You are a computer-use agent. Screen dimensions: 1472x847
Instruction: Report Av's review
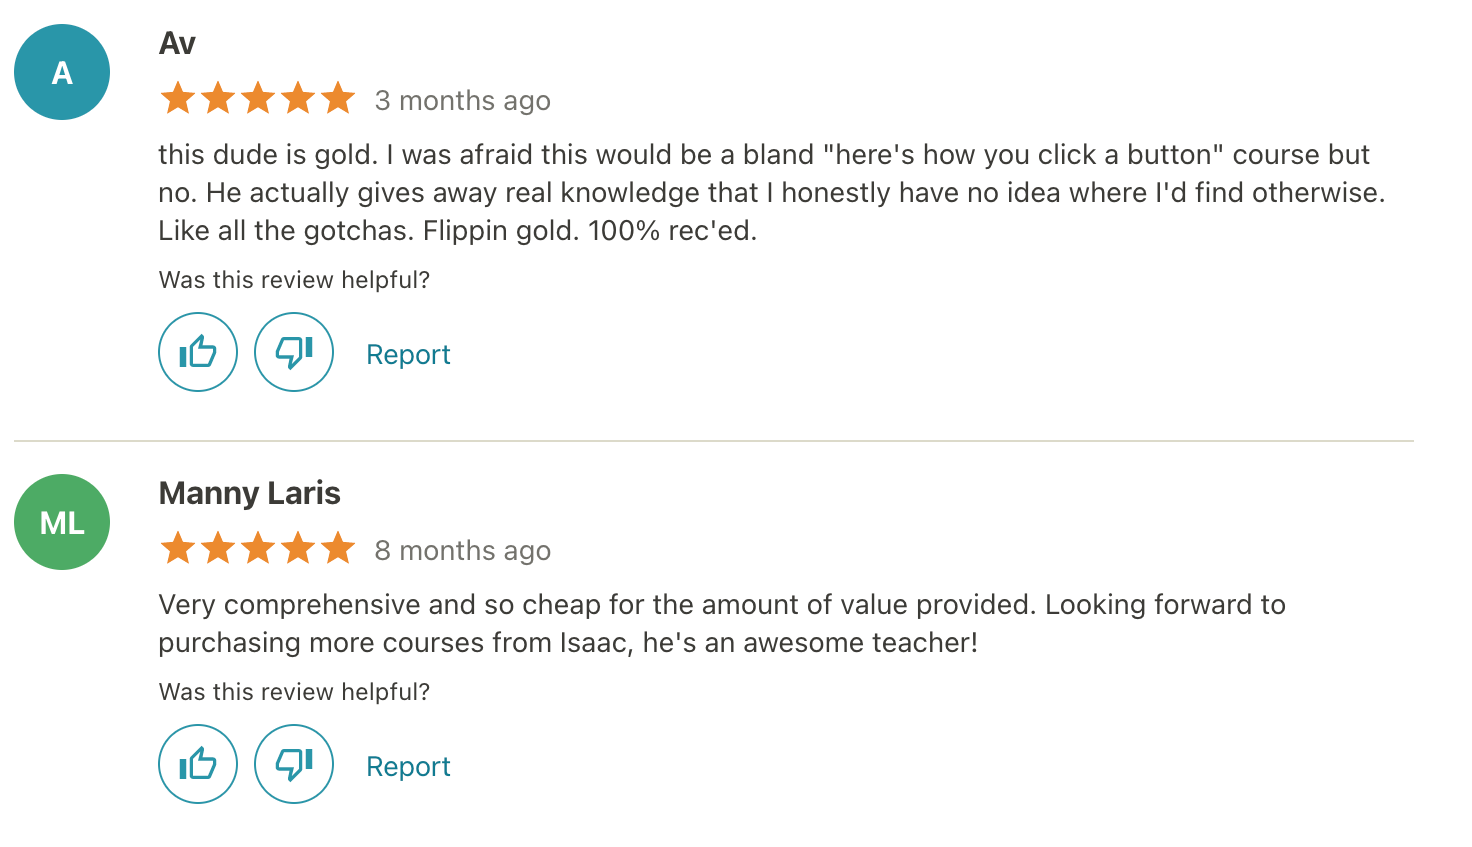(408, 355)
